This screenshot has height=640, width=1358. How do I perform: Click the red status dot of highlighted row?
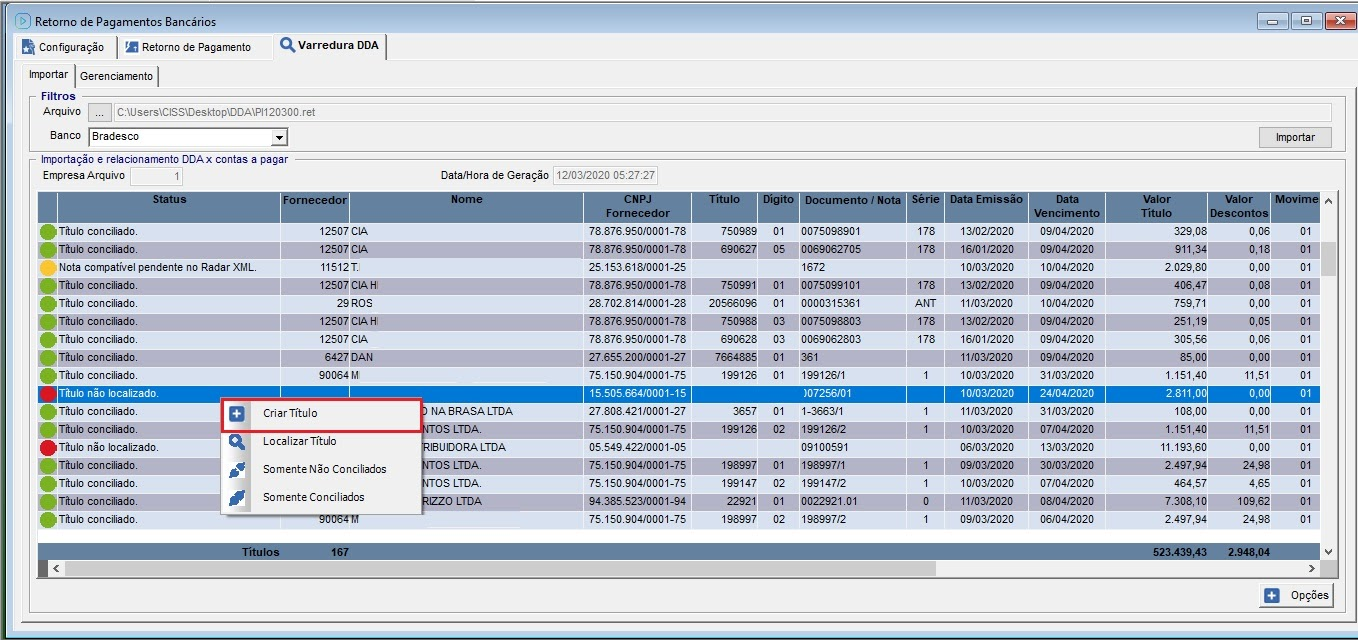coord(47,394)
